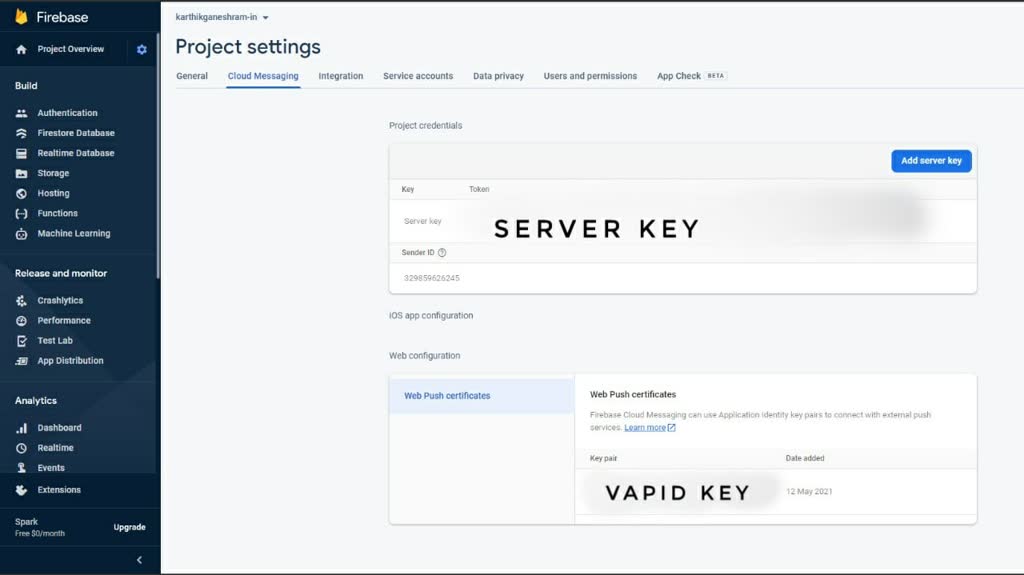Click the iOS app configuration heading

pos(431,316)
